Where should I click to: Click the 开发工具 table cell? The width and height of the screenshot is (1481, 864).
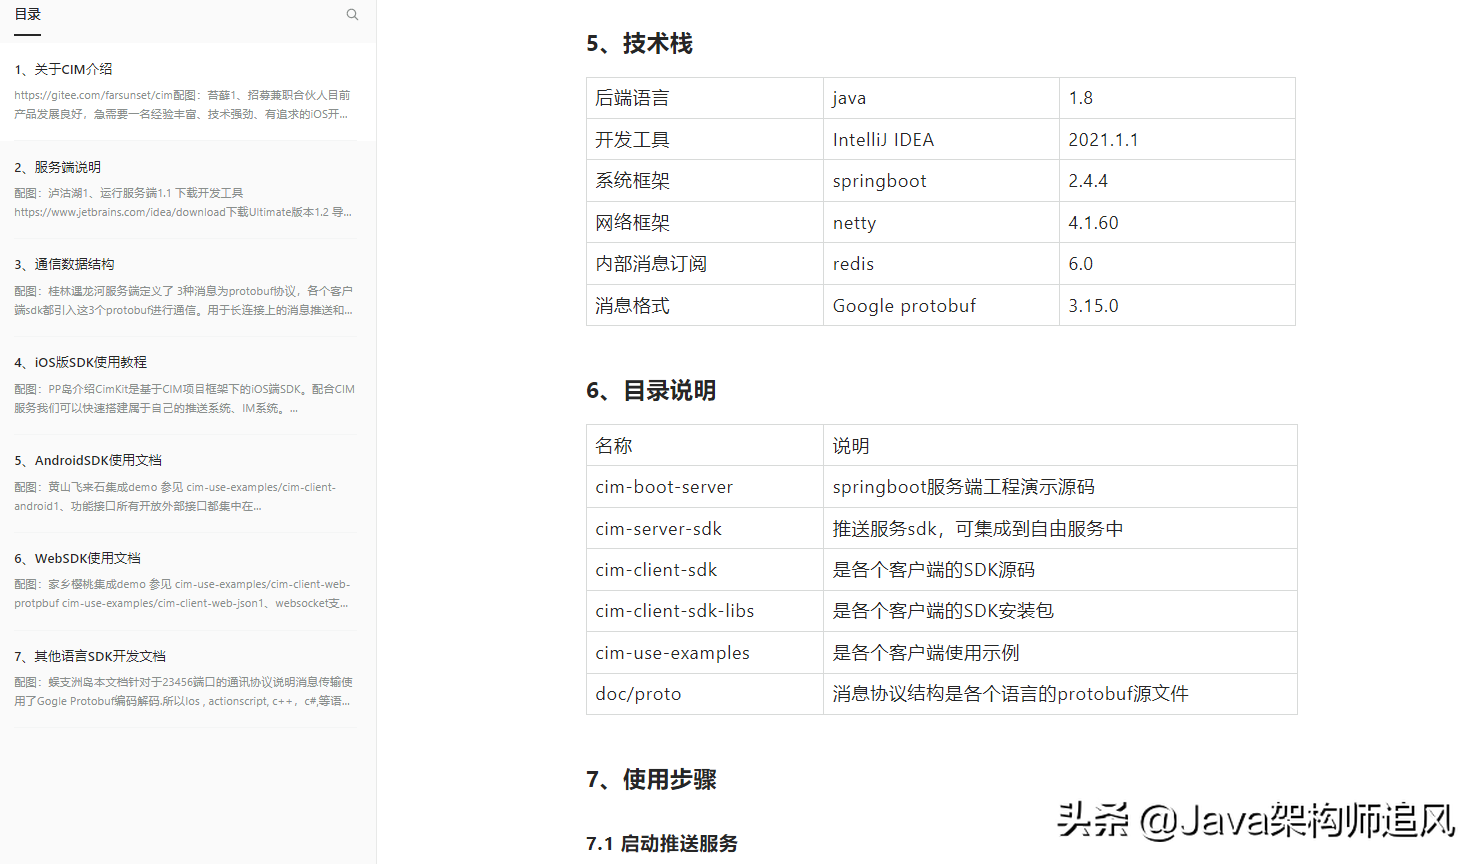(x=705, y=140)
